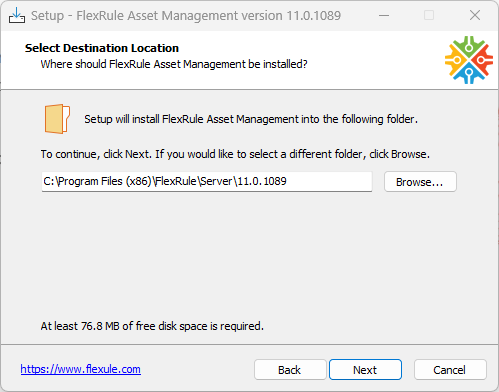Click the setup installer icon in title bar
The height and width of the screenshot is (392, 499).
pyautogui.click(x=17, y=15)
